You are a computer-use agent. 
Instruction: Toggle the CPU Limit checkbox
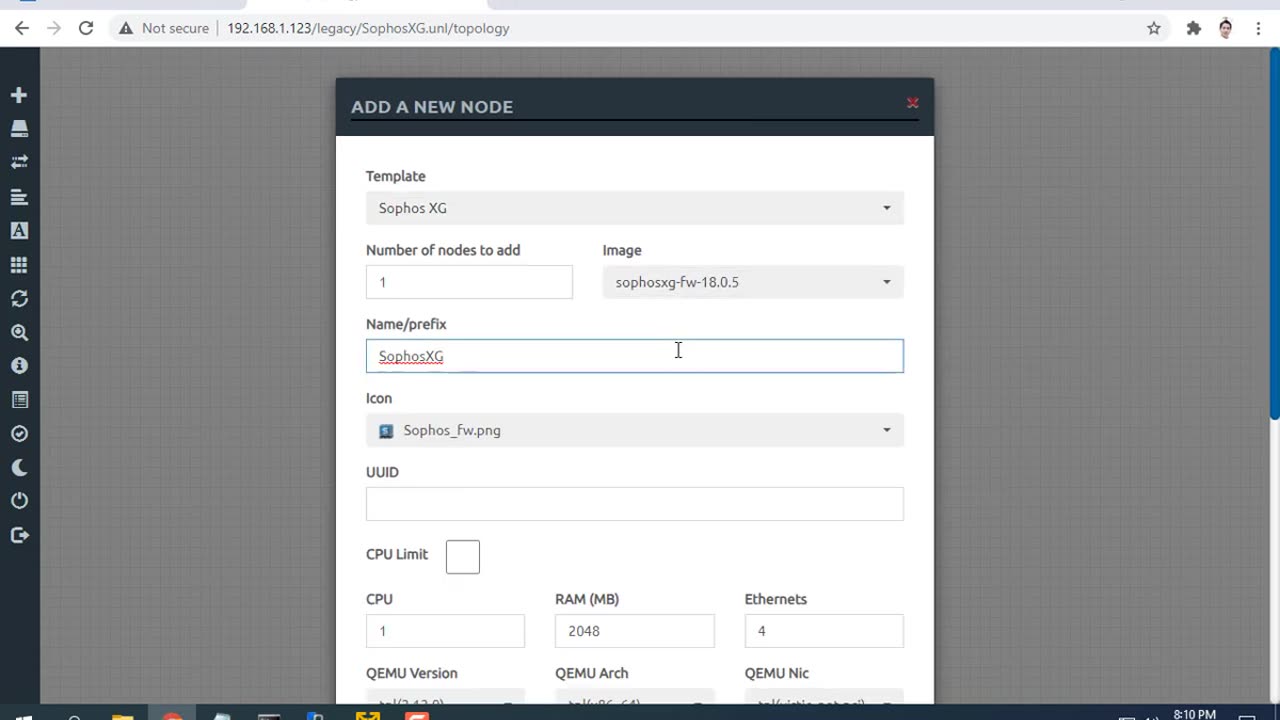click(x=463, y=557)
